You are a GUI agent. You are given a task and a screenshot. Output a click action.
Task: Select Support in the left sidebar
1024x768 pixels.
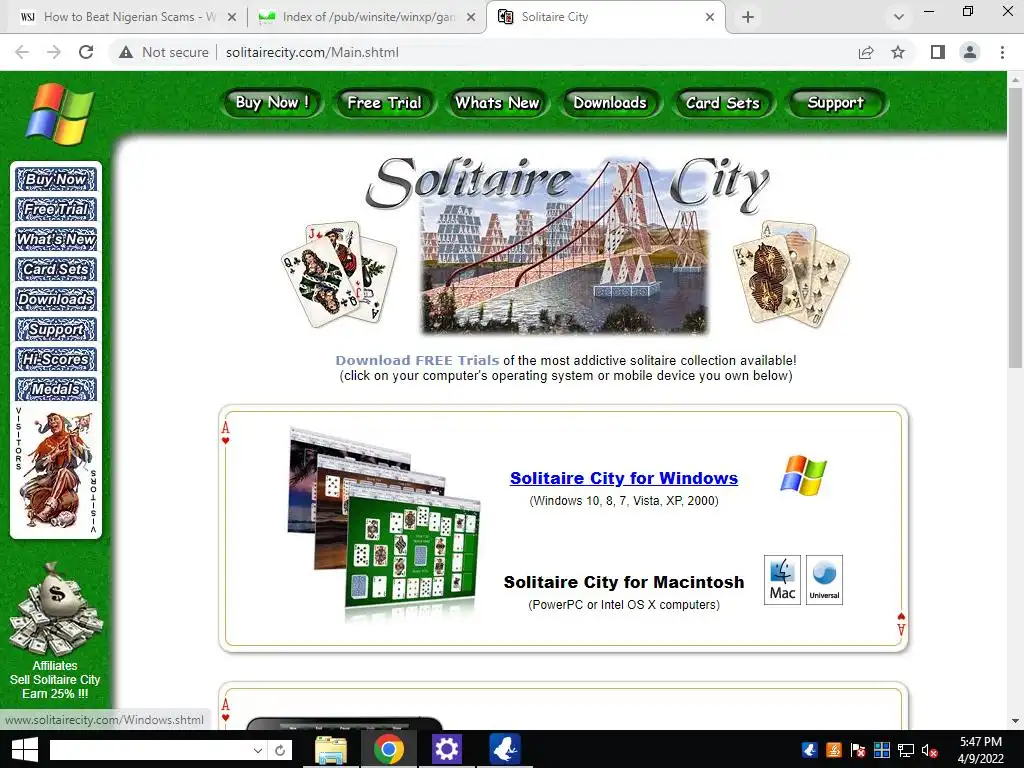point(56,329)
